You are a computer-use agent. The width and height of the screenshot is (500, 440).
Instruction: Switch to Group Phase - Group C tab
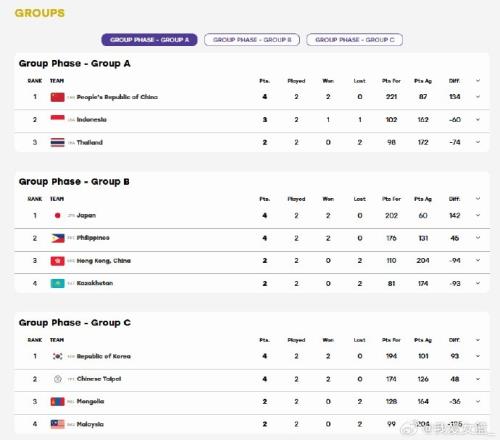pos(355,40)
